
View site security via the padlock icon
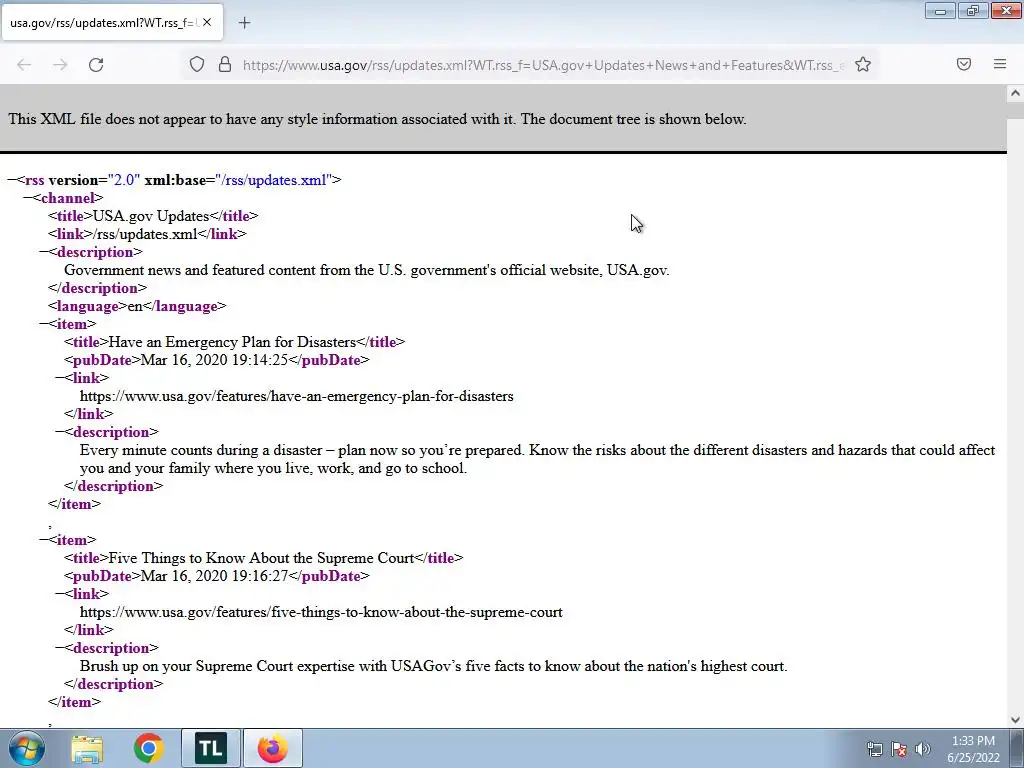(225, 65)
